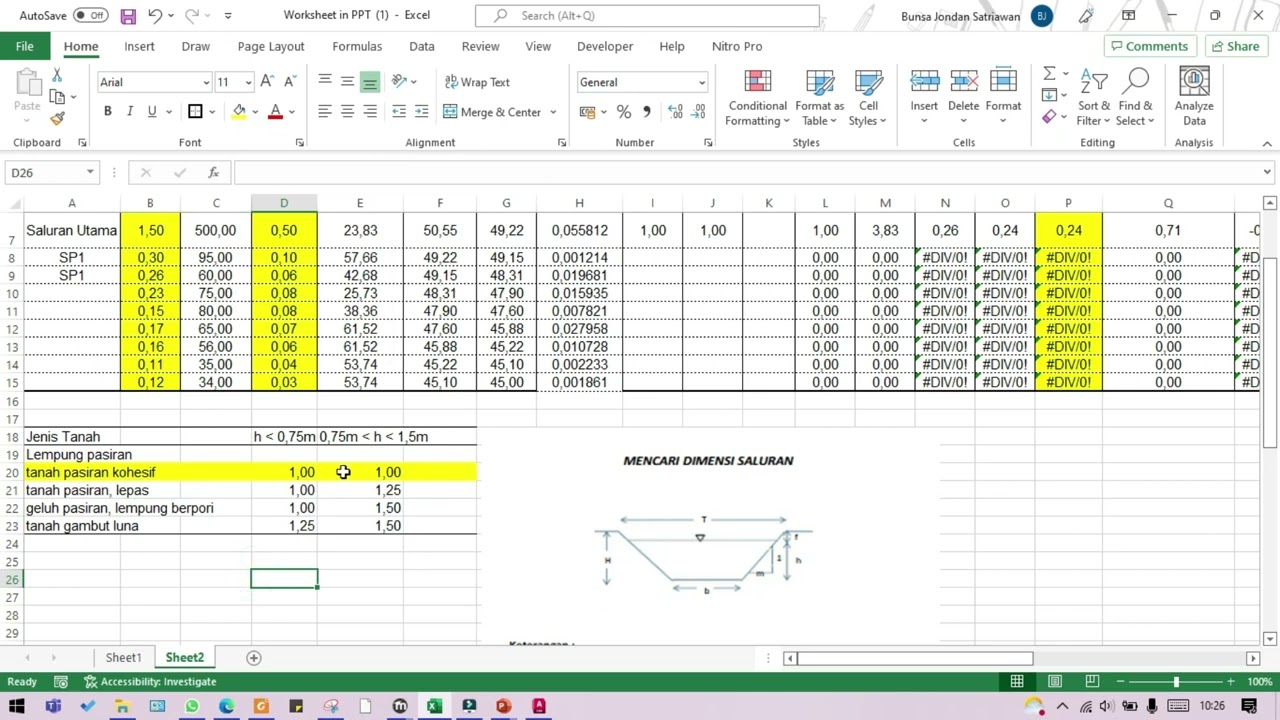Viewport: 1280px width, 720px height.
Task: Open the Merge & Center dropdown arrow
Action: click(552, 112)
